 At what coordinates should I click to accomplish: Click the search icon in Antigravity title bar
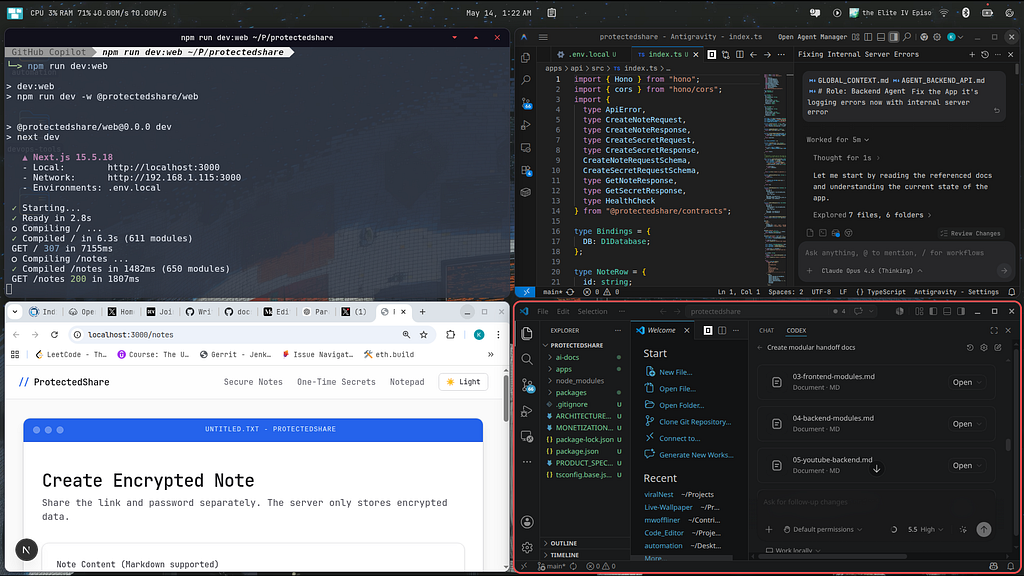[907, 37]
